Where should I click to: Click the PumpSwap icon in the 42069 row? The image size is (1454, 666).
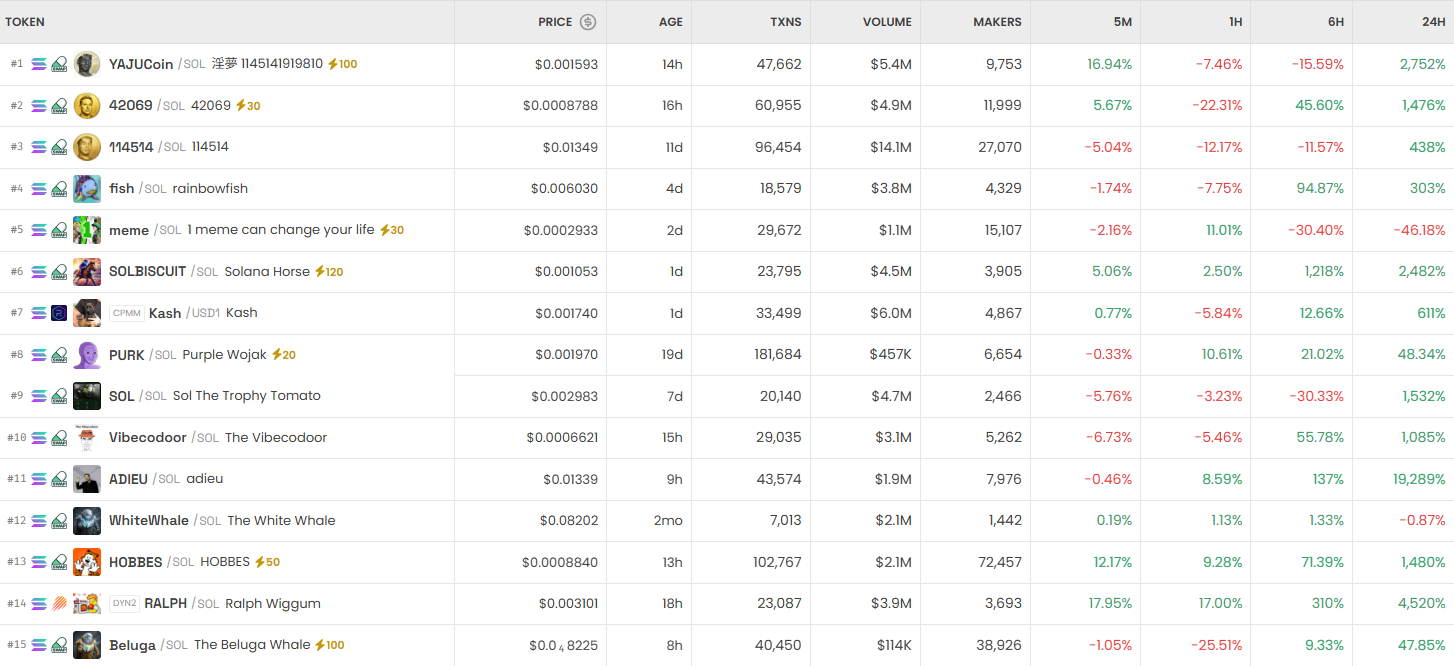coord(59,106)
